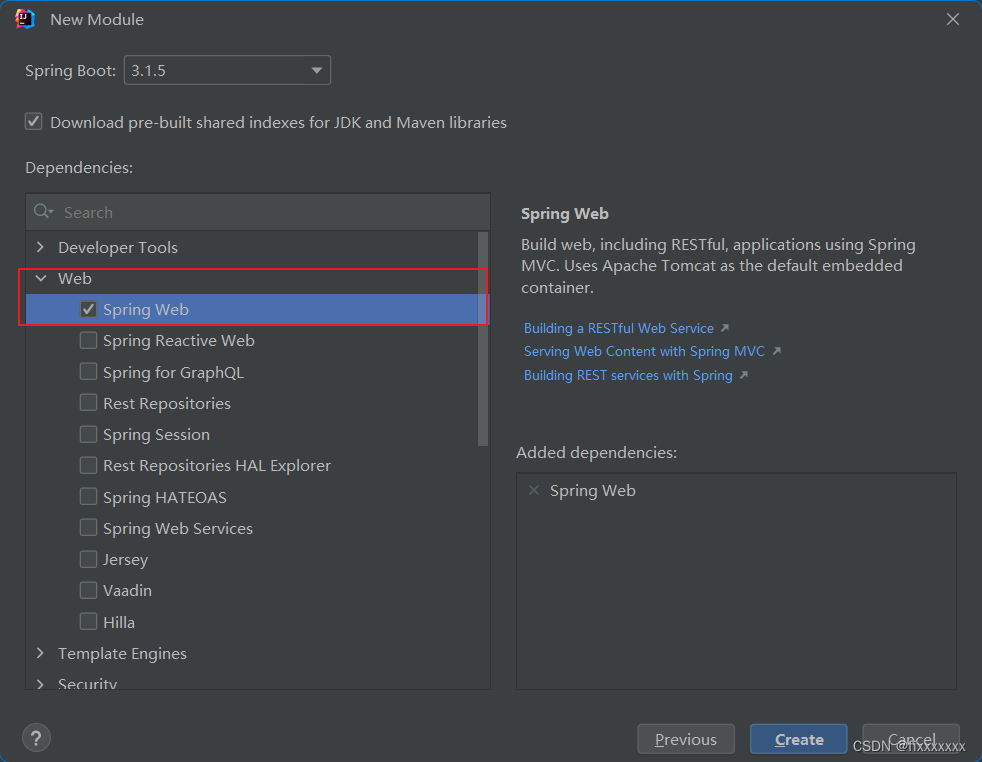982x762 pixels.
Task: Collapse the Web category
Action: [x=41, y=278]
